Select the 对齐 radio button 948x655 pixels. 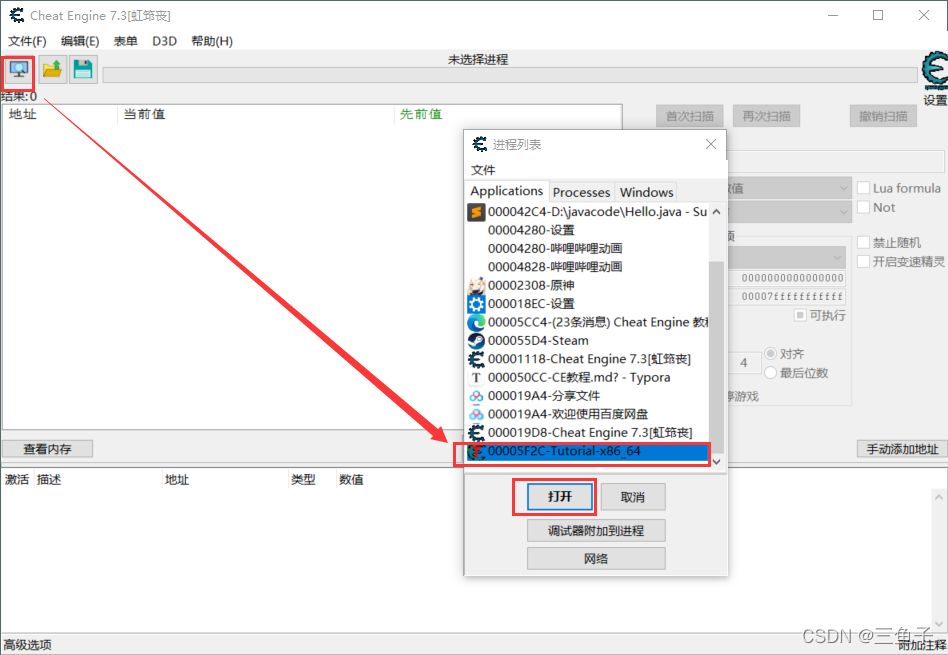(770, 353)
